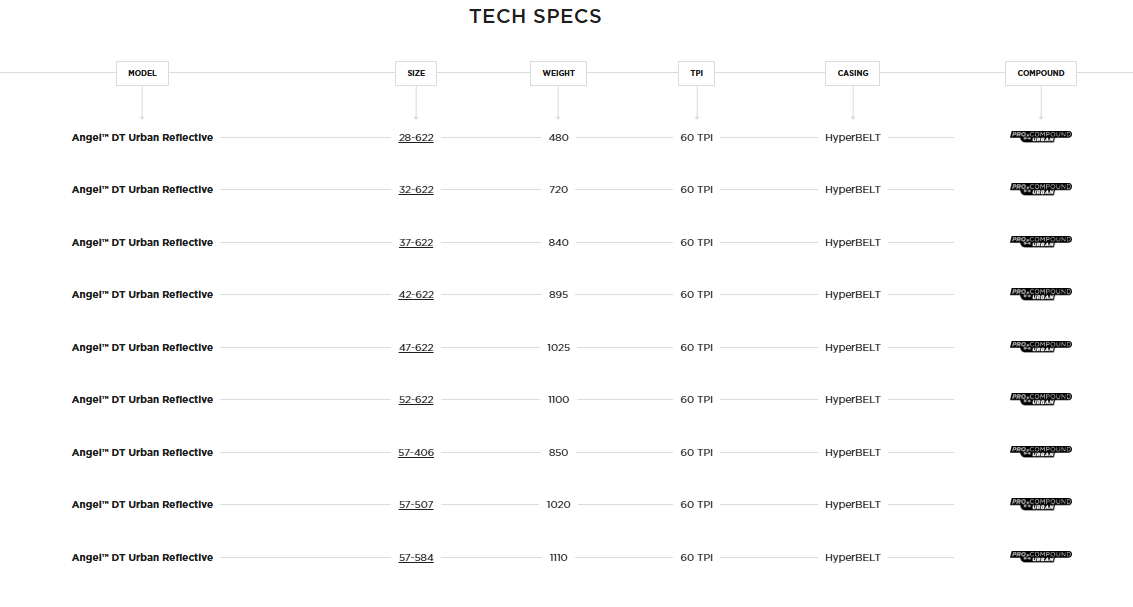Click the Pro Compound Urban icon for 32-622
This screenshot has width=1133, height=607.
tap(1040, 188)
